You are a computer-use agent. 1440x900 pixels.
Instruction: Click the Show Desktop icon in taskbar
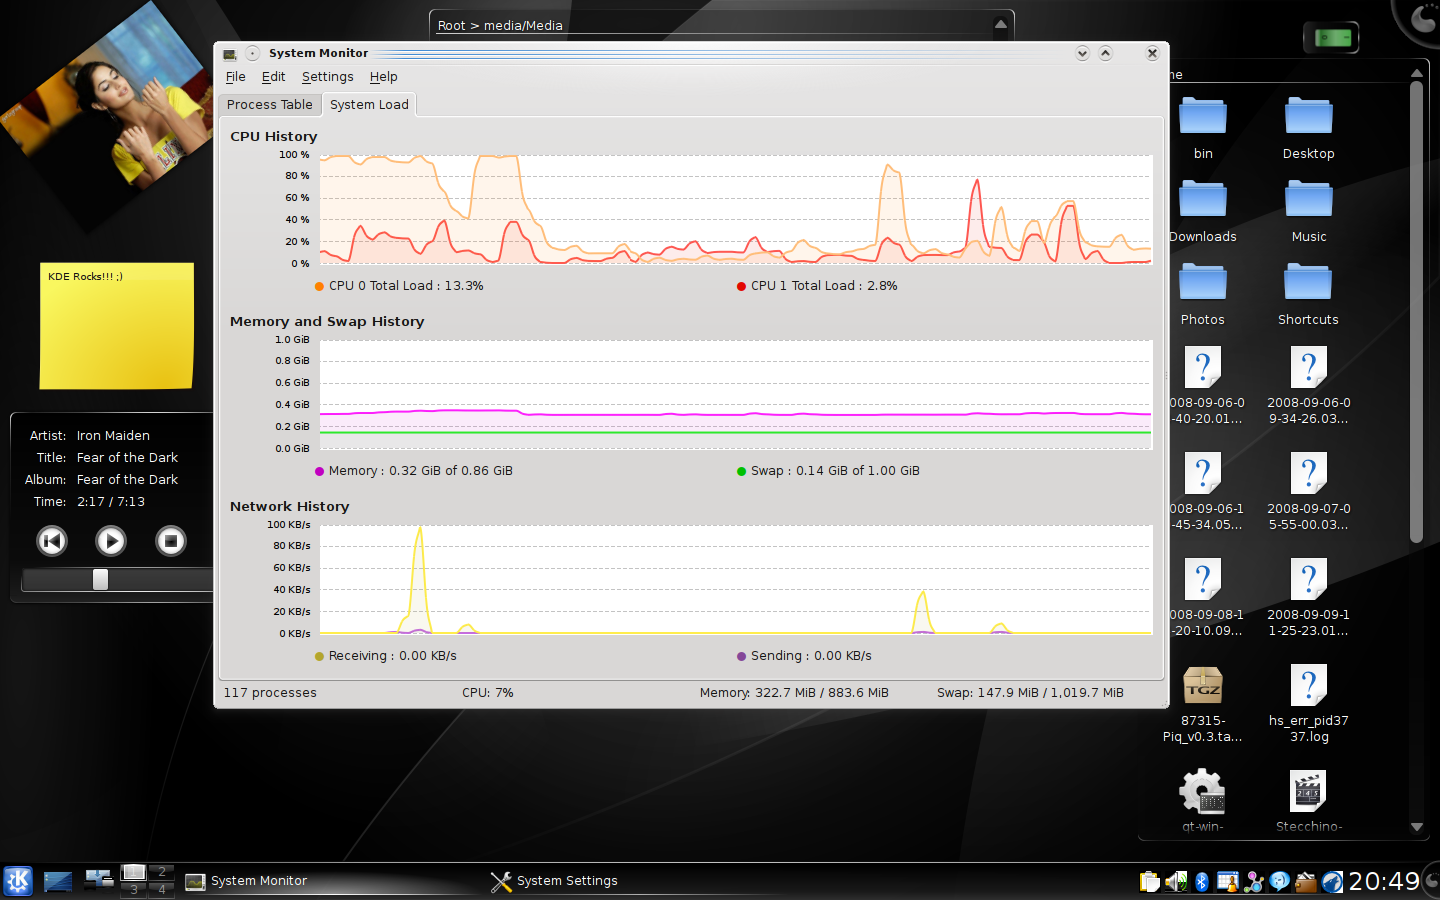point(58,881)
